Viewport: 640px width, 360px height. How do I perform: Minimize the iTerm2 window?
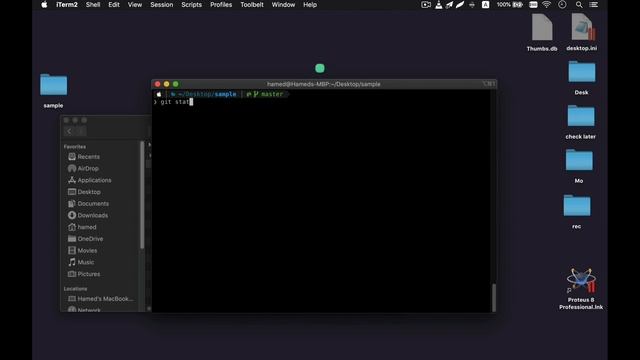coord(167,84)
